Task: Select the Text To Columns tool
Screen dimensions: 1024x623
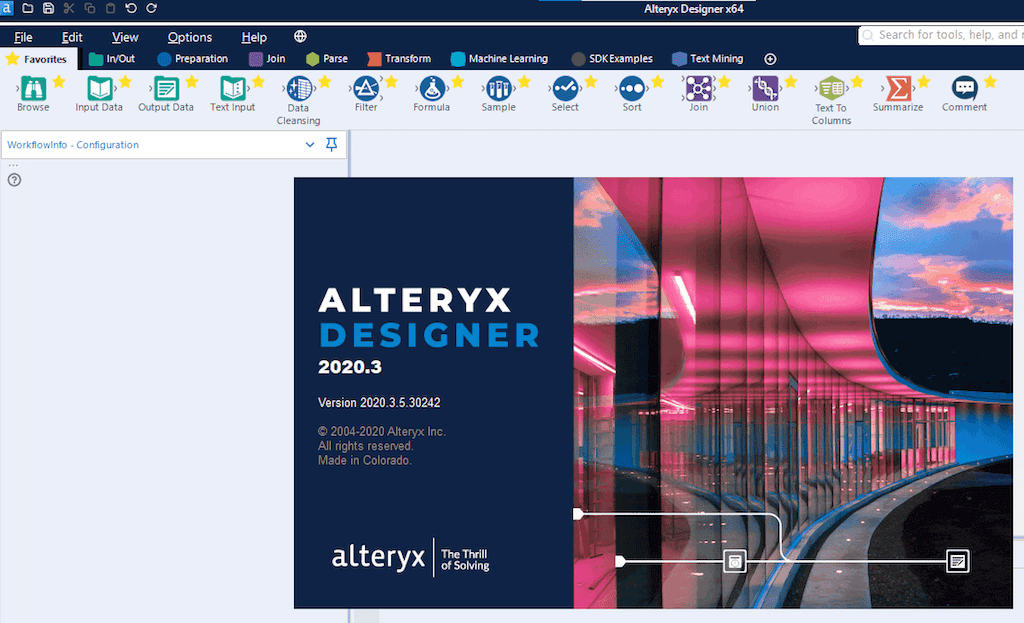Action: coord(831,100)
